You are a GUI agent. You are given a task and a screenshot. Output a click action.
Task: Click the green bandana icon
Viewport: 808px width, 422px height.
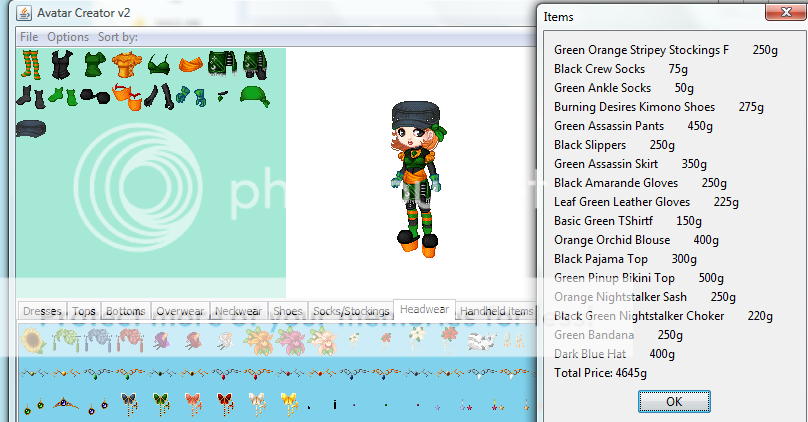point(255,96)
